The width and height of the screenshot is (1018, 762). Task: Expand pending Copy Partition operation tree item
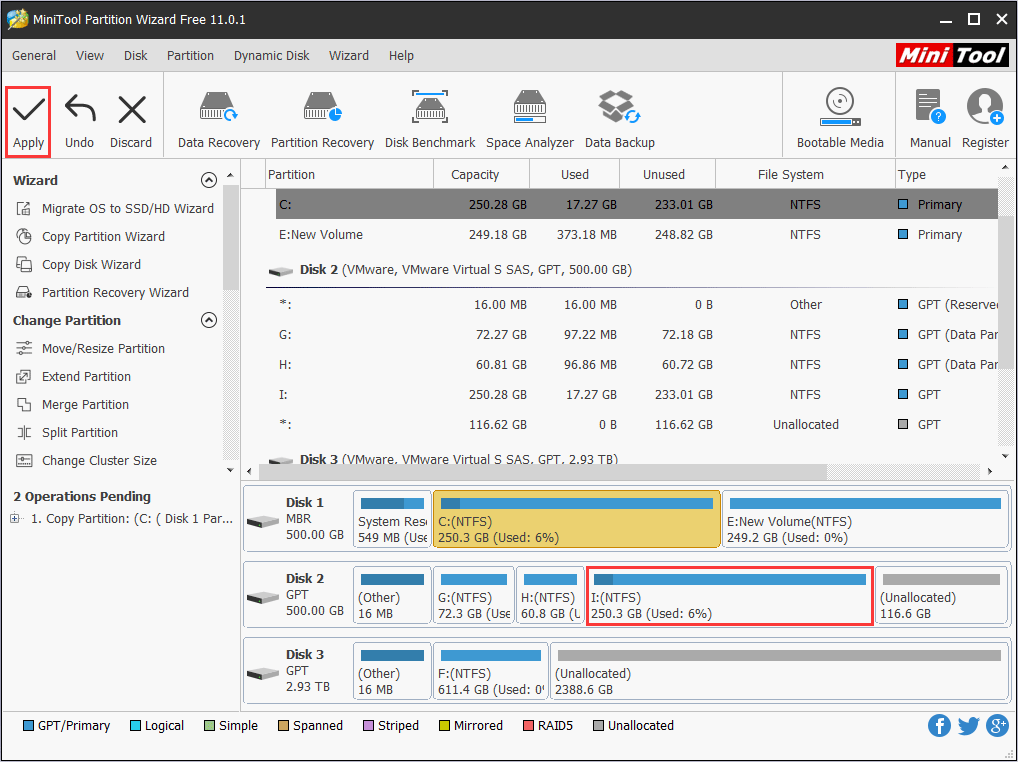[x=15, y=519]
